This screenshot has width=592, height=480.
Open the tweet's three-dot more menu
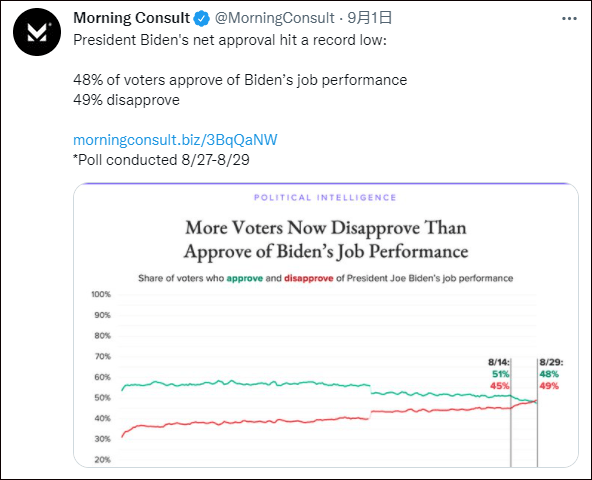point(569,19)
